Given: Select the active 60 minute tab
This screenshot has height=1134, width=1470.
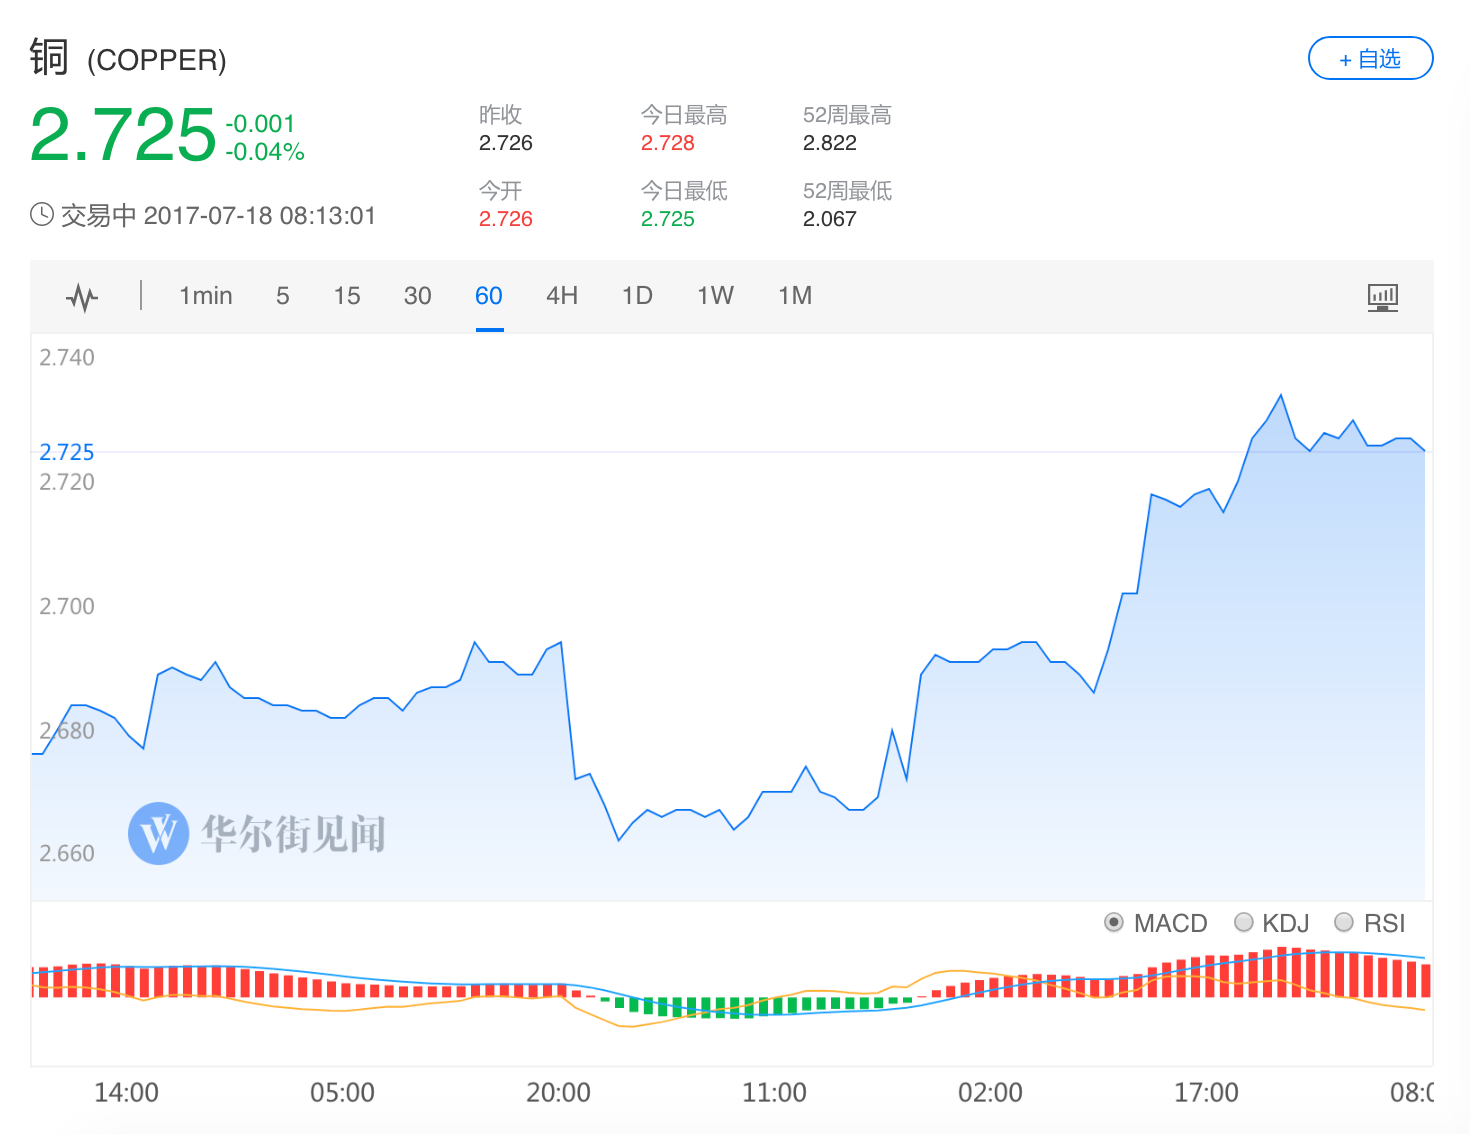Looking at the screenshot, I should point(489,296).
